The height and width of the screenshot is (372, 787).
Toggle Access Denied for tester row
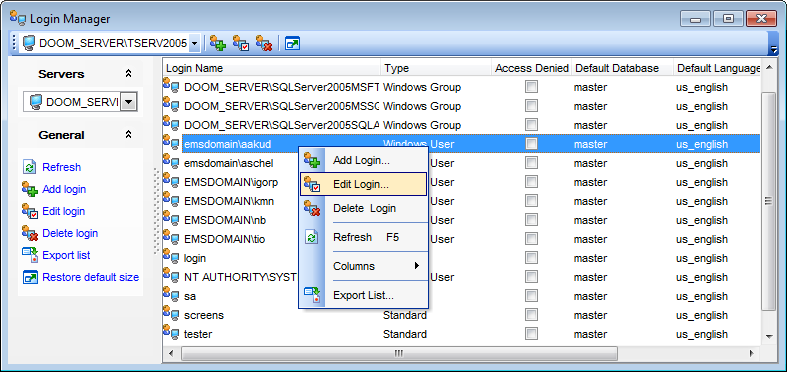pyautogui.click(x=531, y=334)
